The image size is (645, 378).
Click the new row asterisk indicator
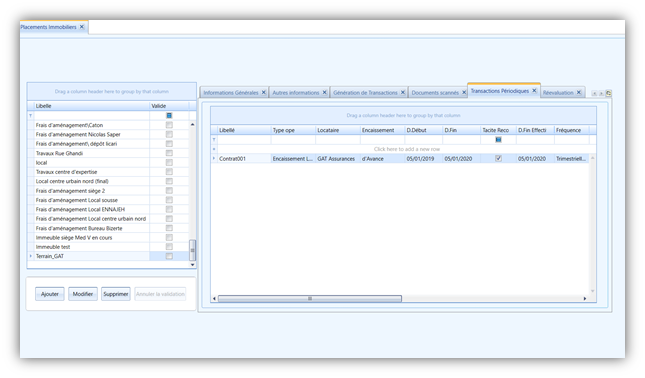tap(214, 149)
